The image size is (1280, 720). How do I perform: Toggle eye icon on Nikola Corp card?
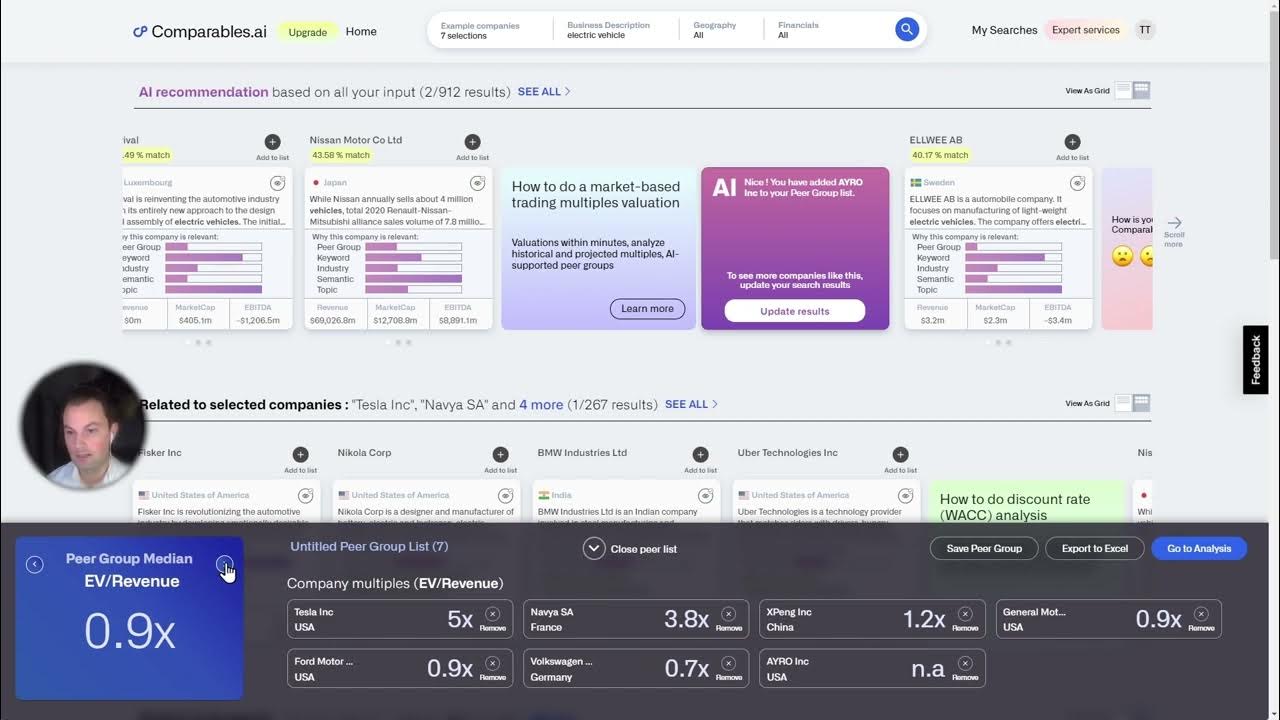505,496
